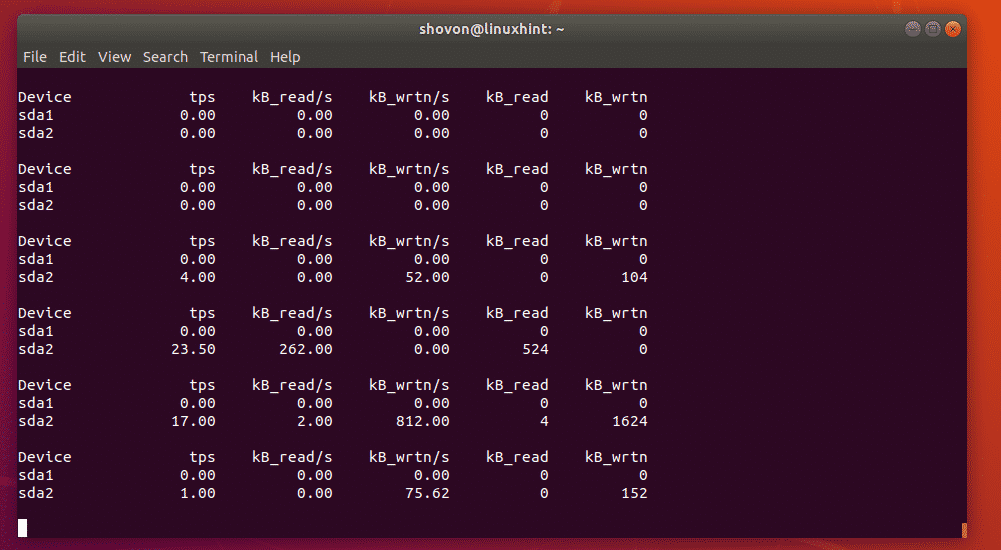
Task: Click the terminal scrollbar handle
Action: pyautogui.click(x=963, y=530)
